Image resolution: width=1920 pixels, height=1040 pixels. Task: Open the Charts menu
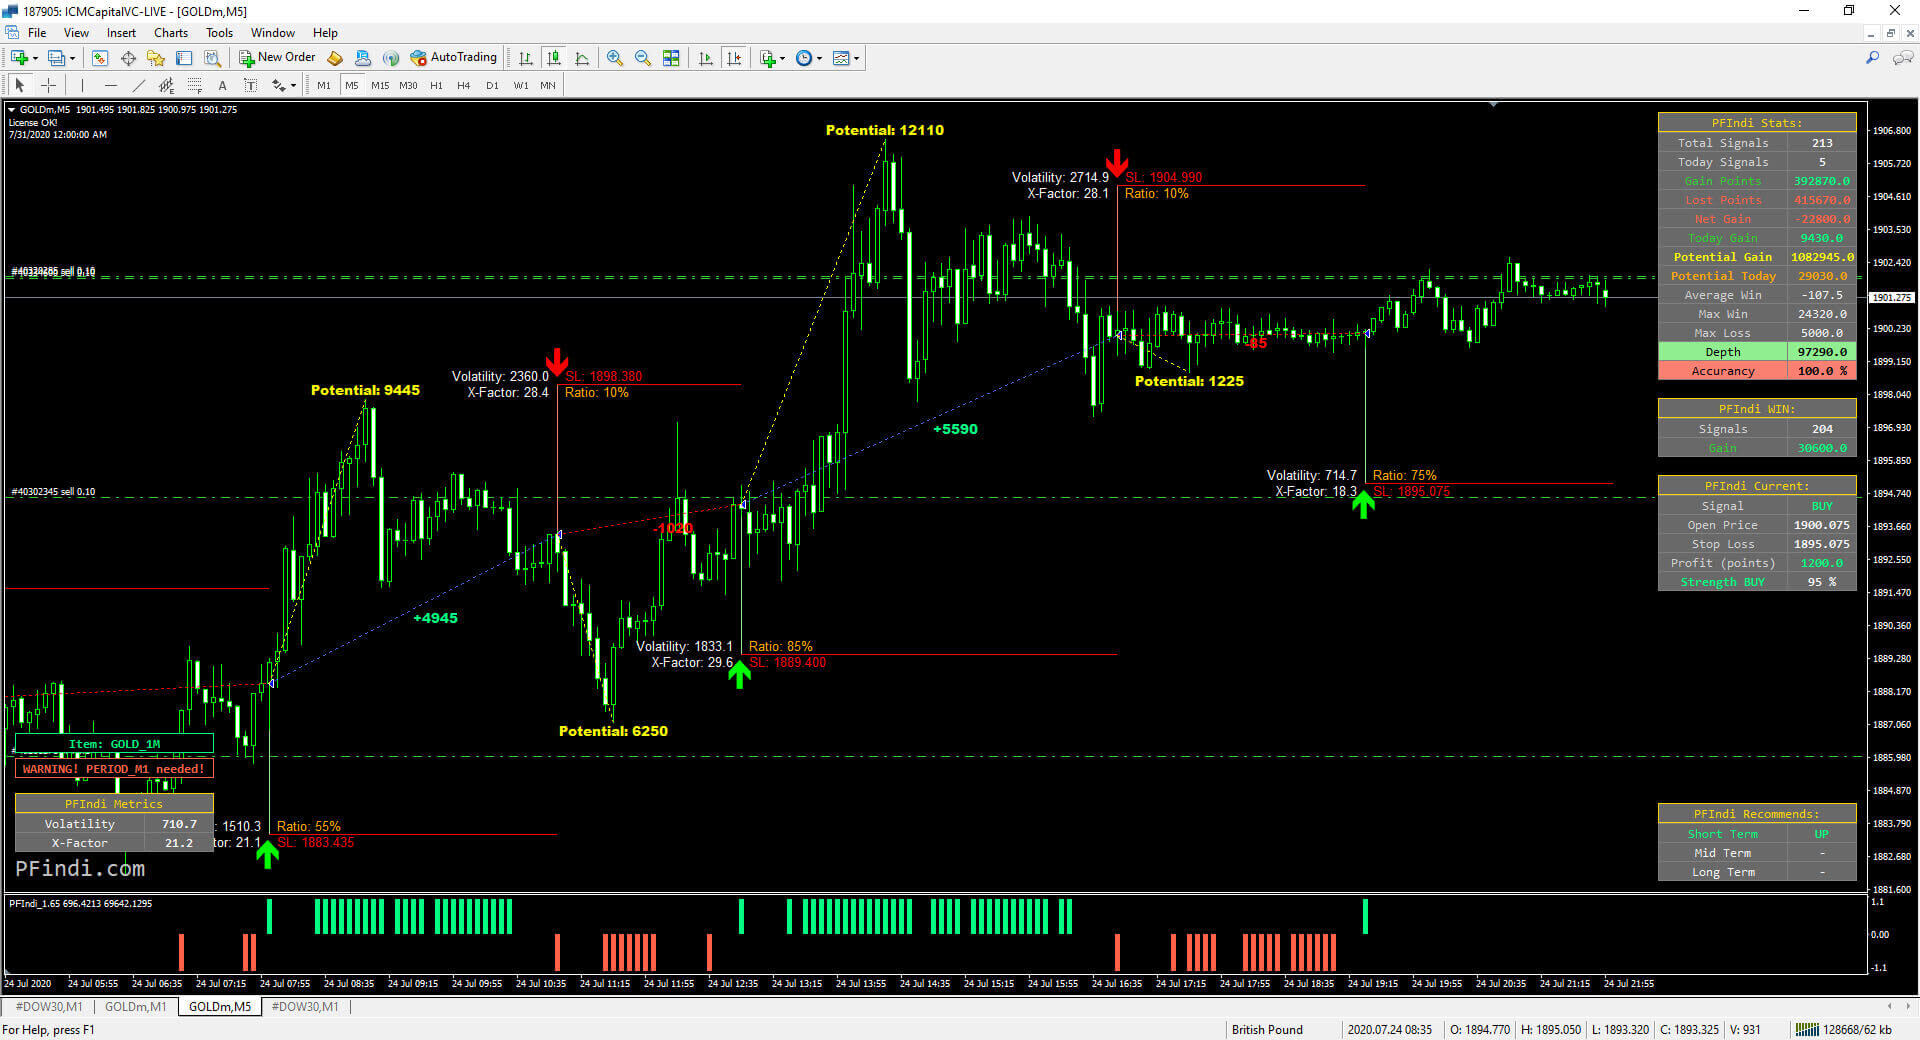click(170, 33)
